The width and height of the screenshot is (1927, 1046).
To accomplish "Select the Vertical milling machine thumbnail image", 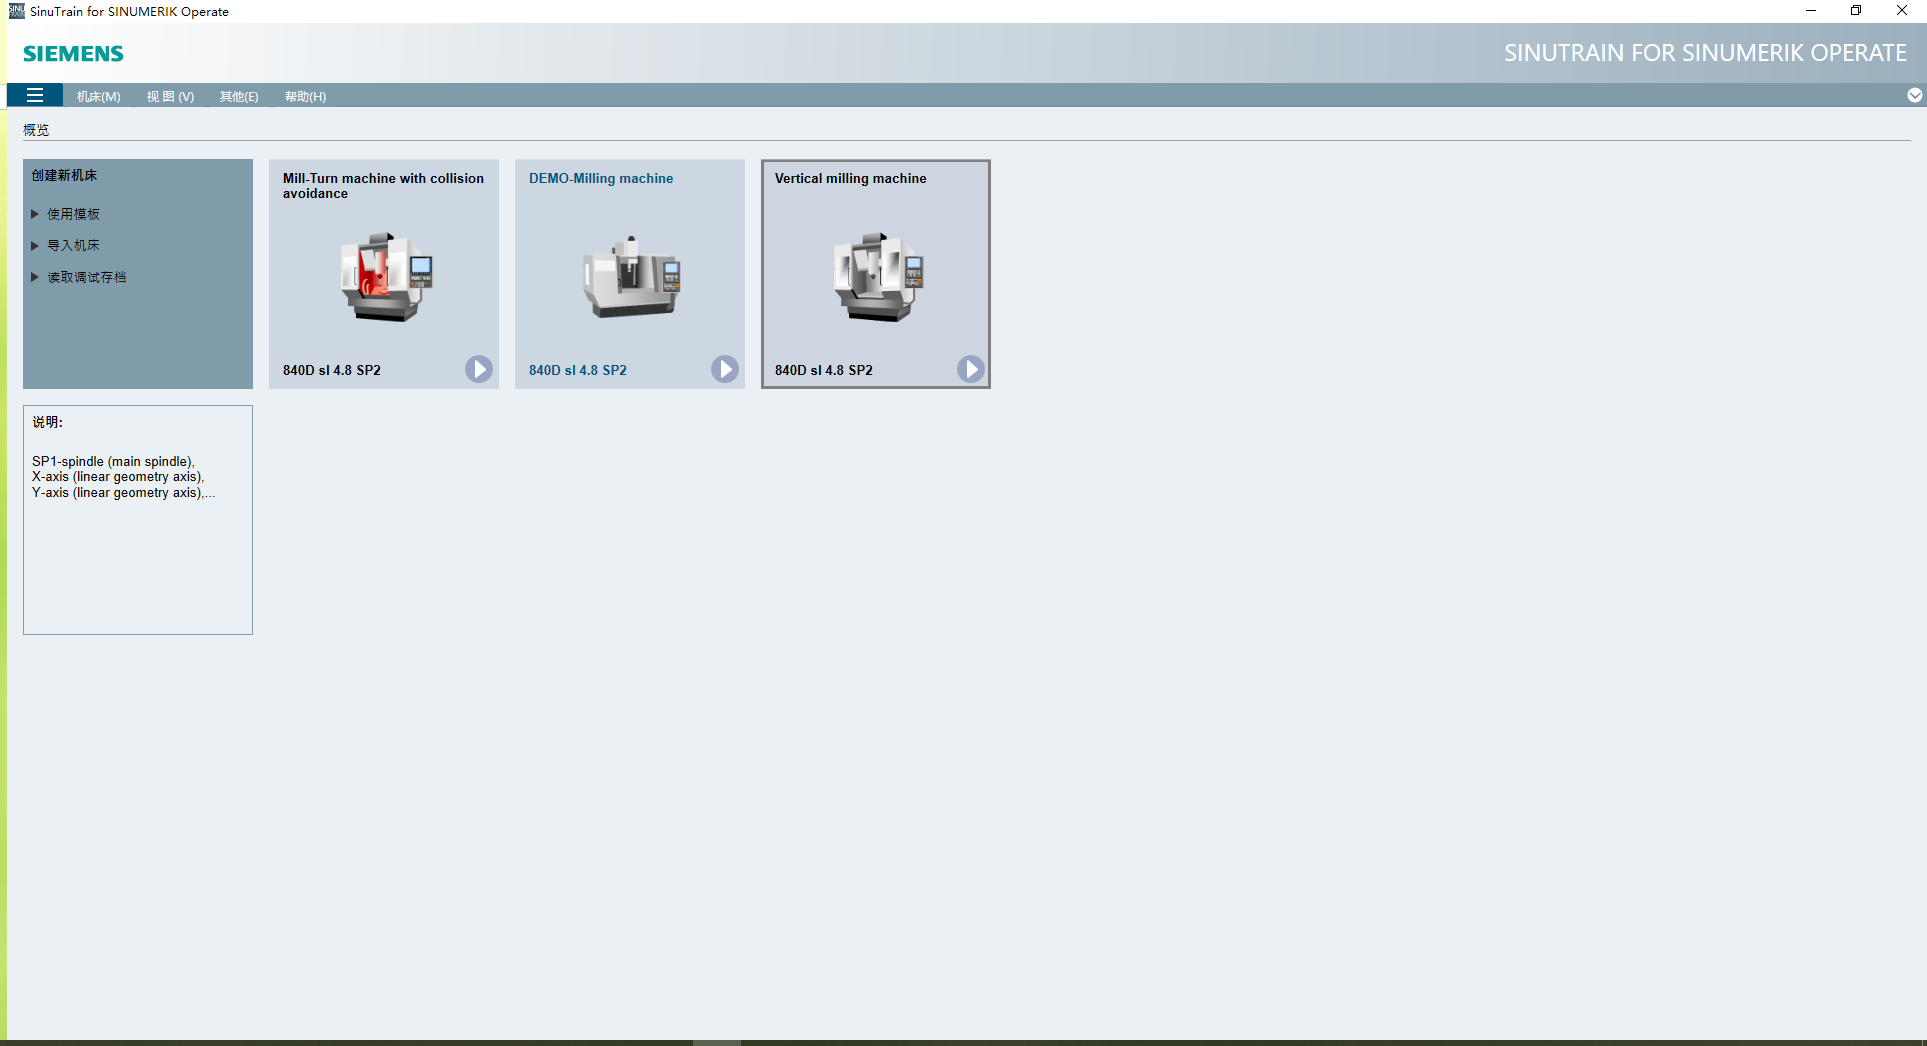I will point(878,277).
